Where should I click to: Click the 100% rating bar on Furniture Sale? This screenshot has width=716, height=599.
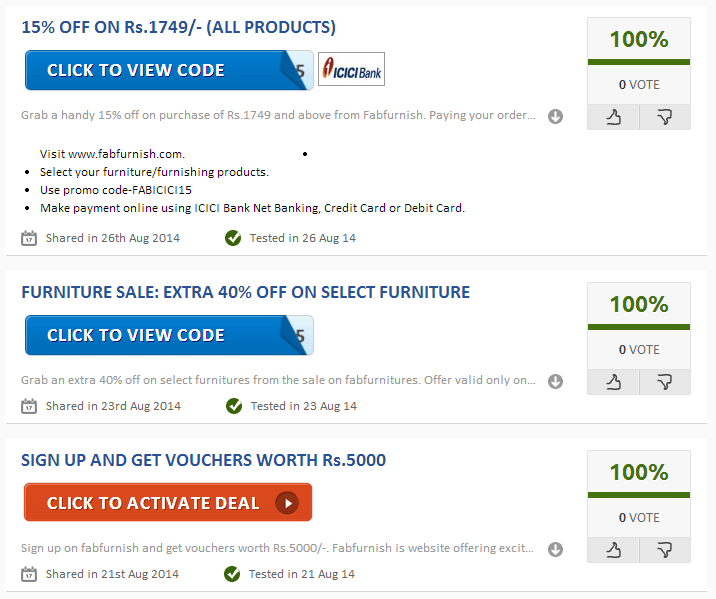point(638,304)
